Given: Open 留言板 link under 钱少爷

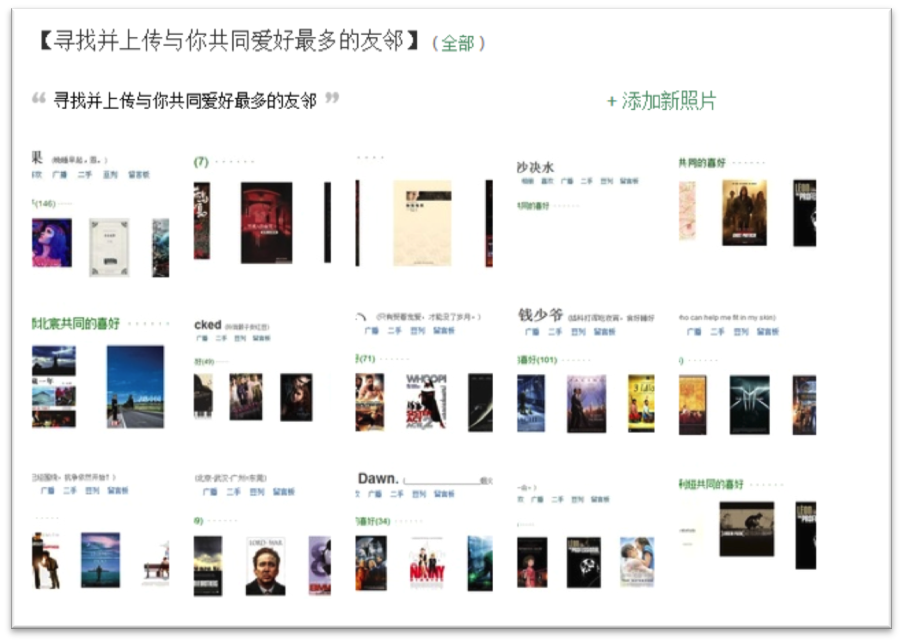Looking at the screenshot, I should point(605,332).
